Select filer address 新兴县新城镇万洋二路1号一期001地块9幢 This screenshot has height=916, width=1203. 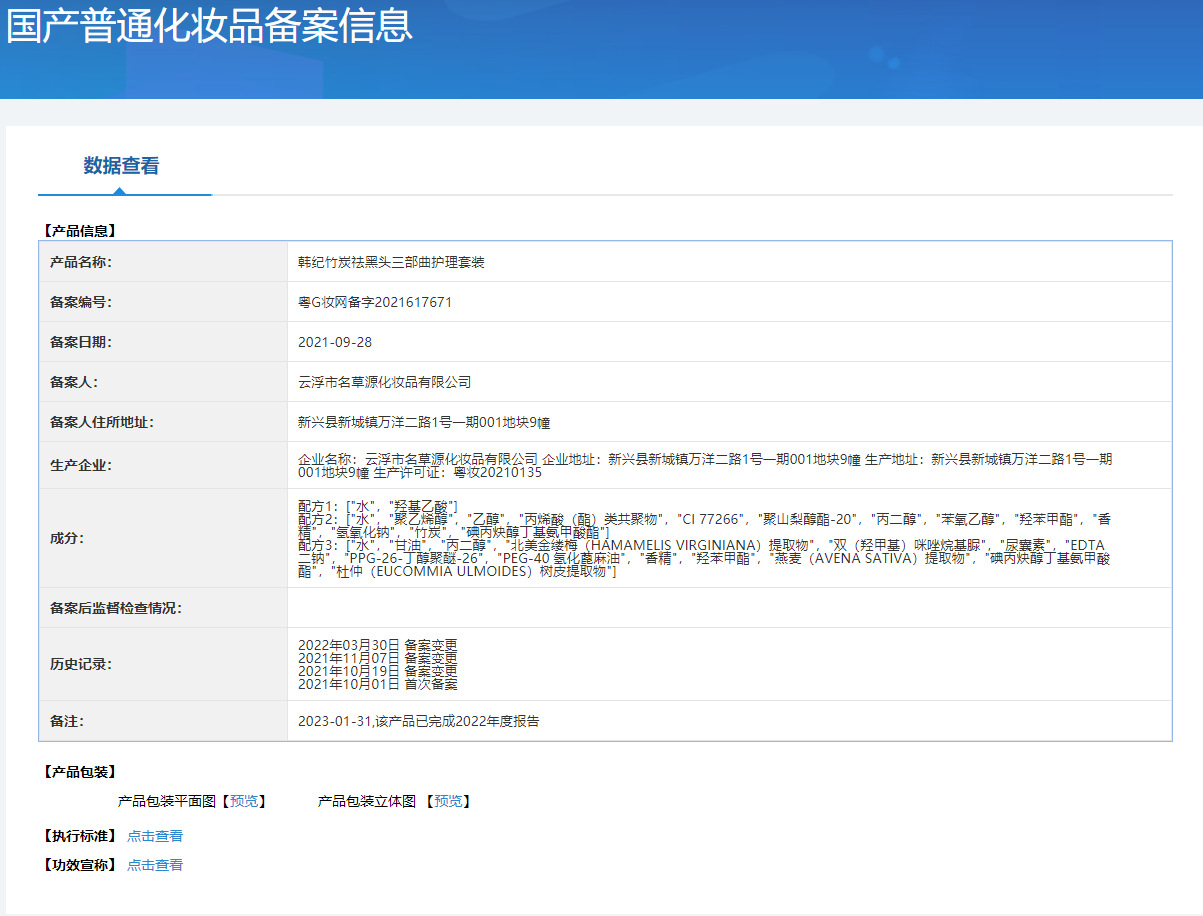(424, 422)
